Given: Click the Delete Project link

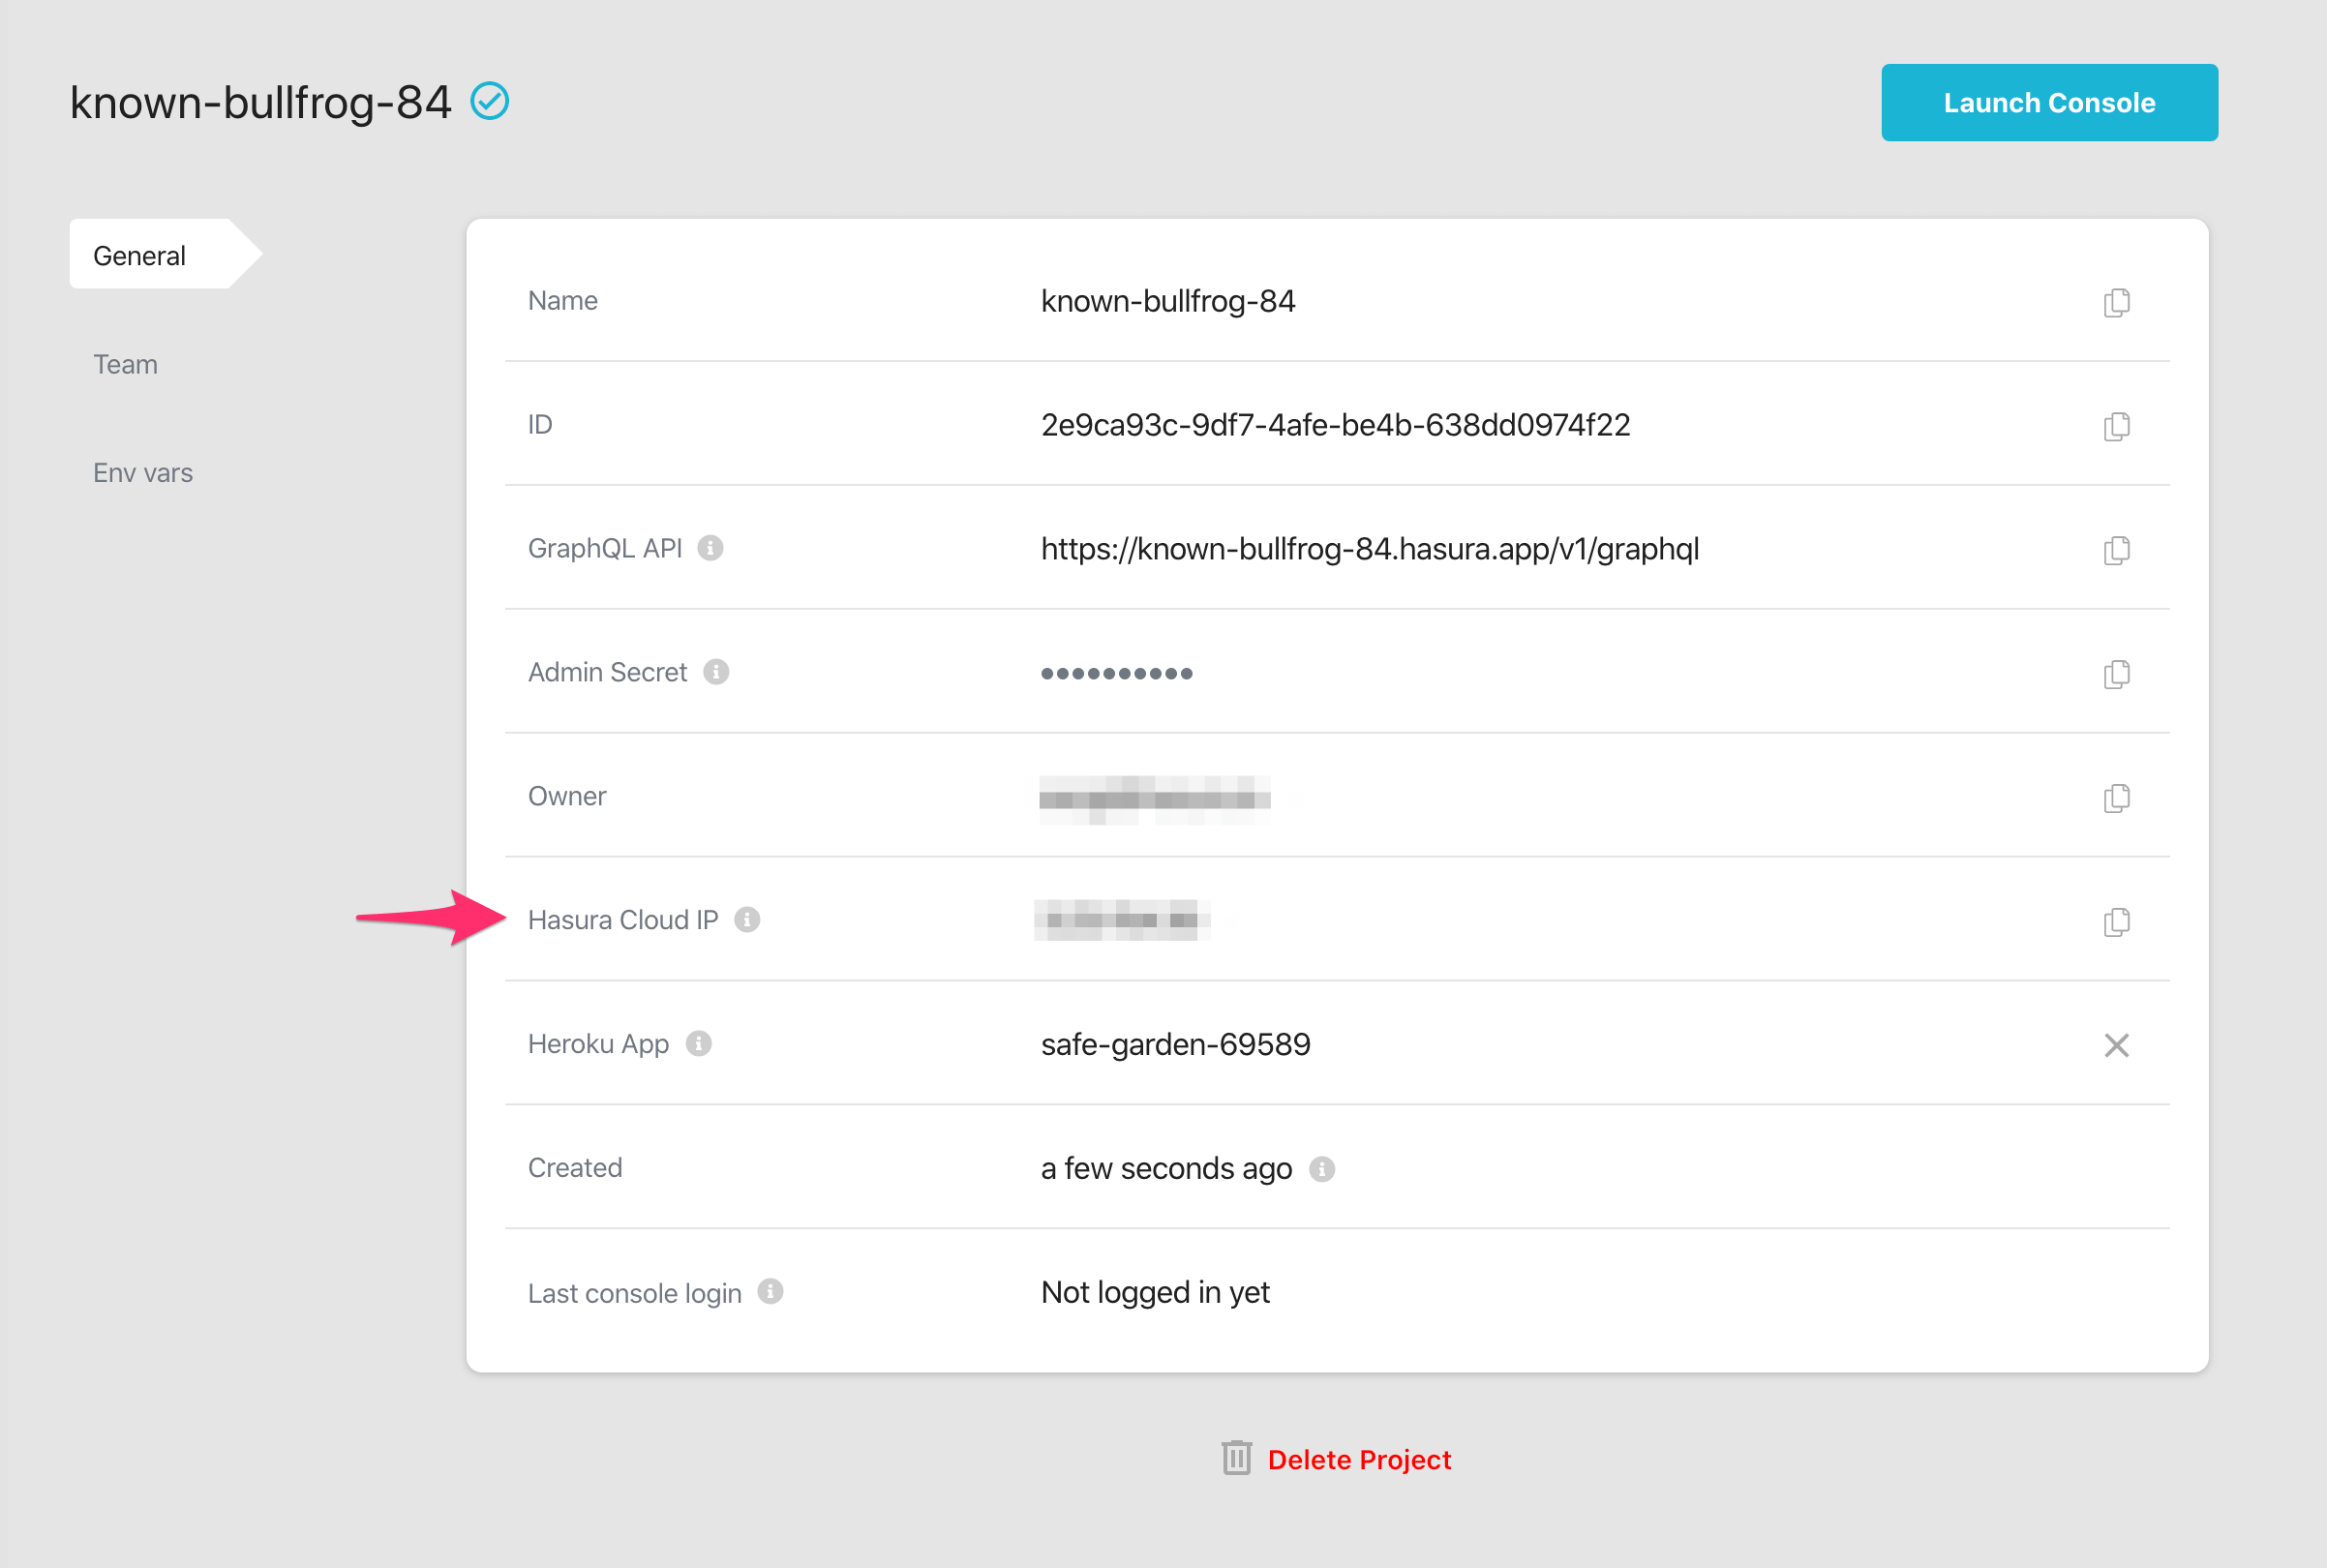Looking at the screenshot, I should pos(1336,1459).
